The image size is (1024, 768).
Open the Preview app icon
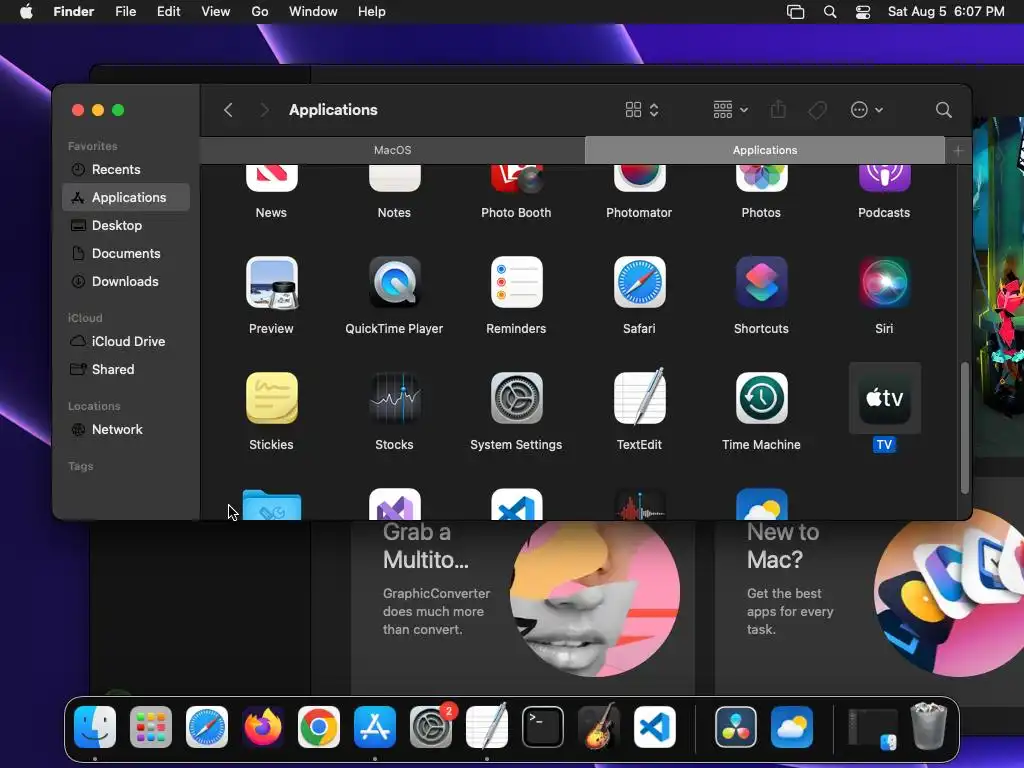pos(271,282)
